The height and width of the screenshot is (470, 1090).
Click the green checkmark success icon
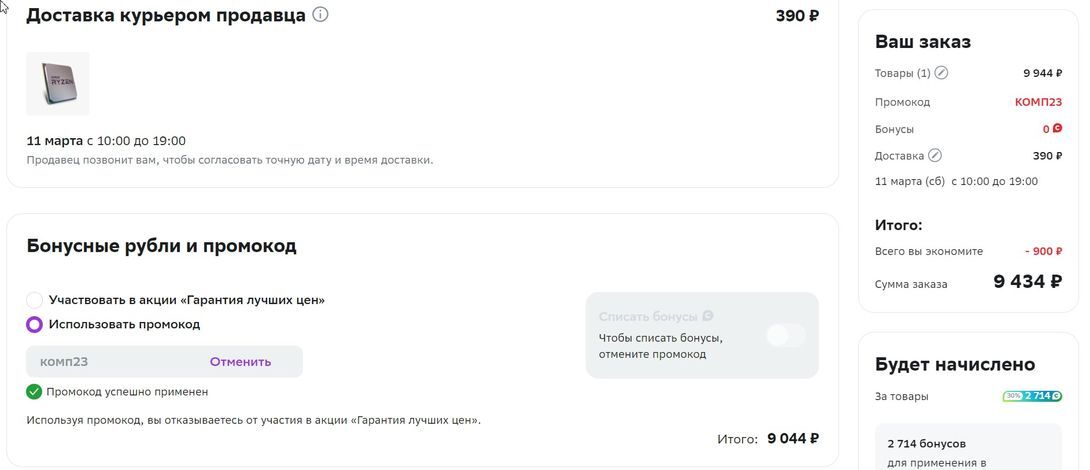(x=34, y=392)
